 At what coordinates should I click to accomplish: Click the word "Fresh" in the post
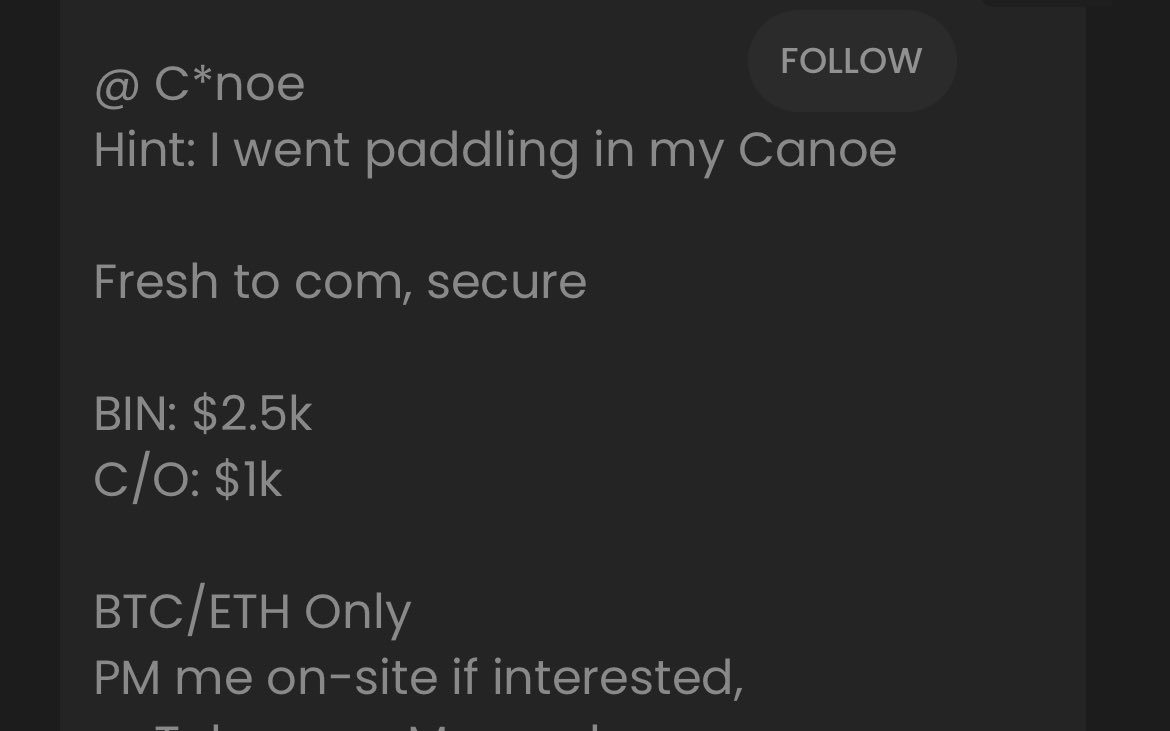tap(156, 282)
